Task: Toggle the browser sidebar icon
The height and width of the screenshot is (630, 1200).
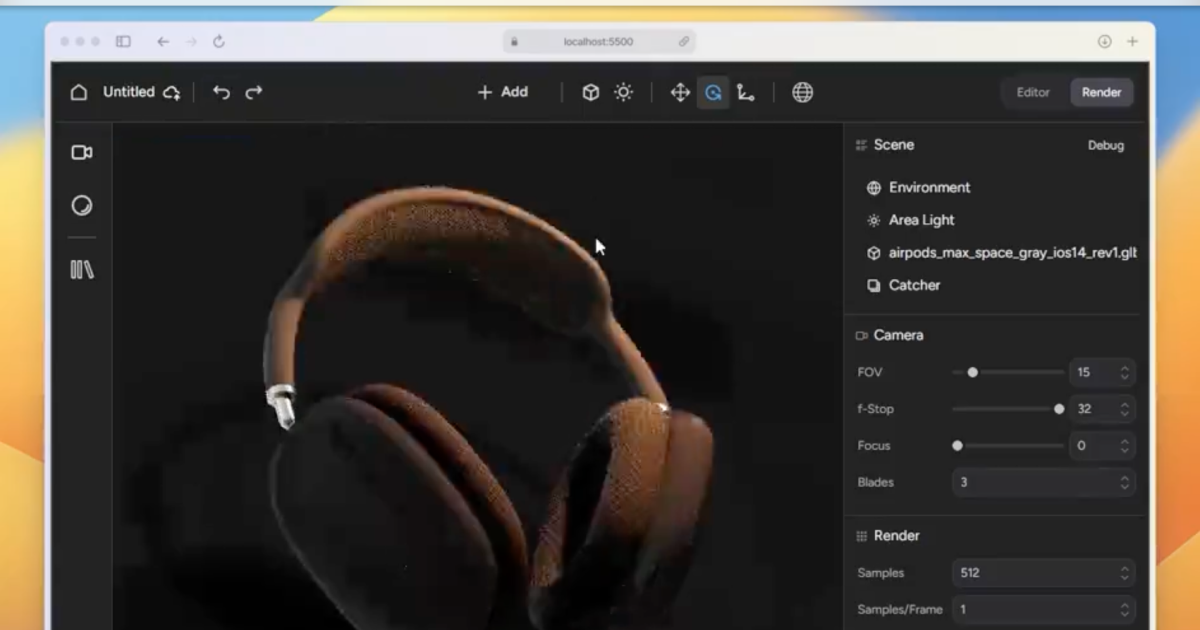Action: (123, 41)
